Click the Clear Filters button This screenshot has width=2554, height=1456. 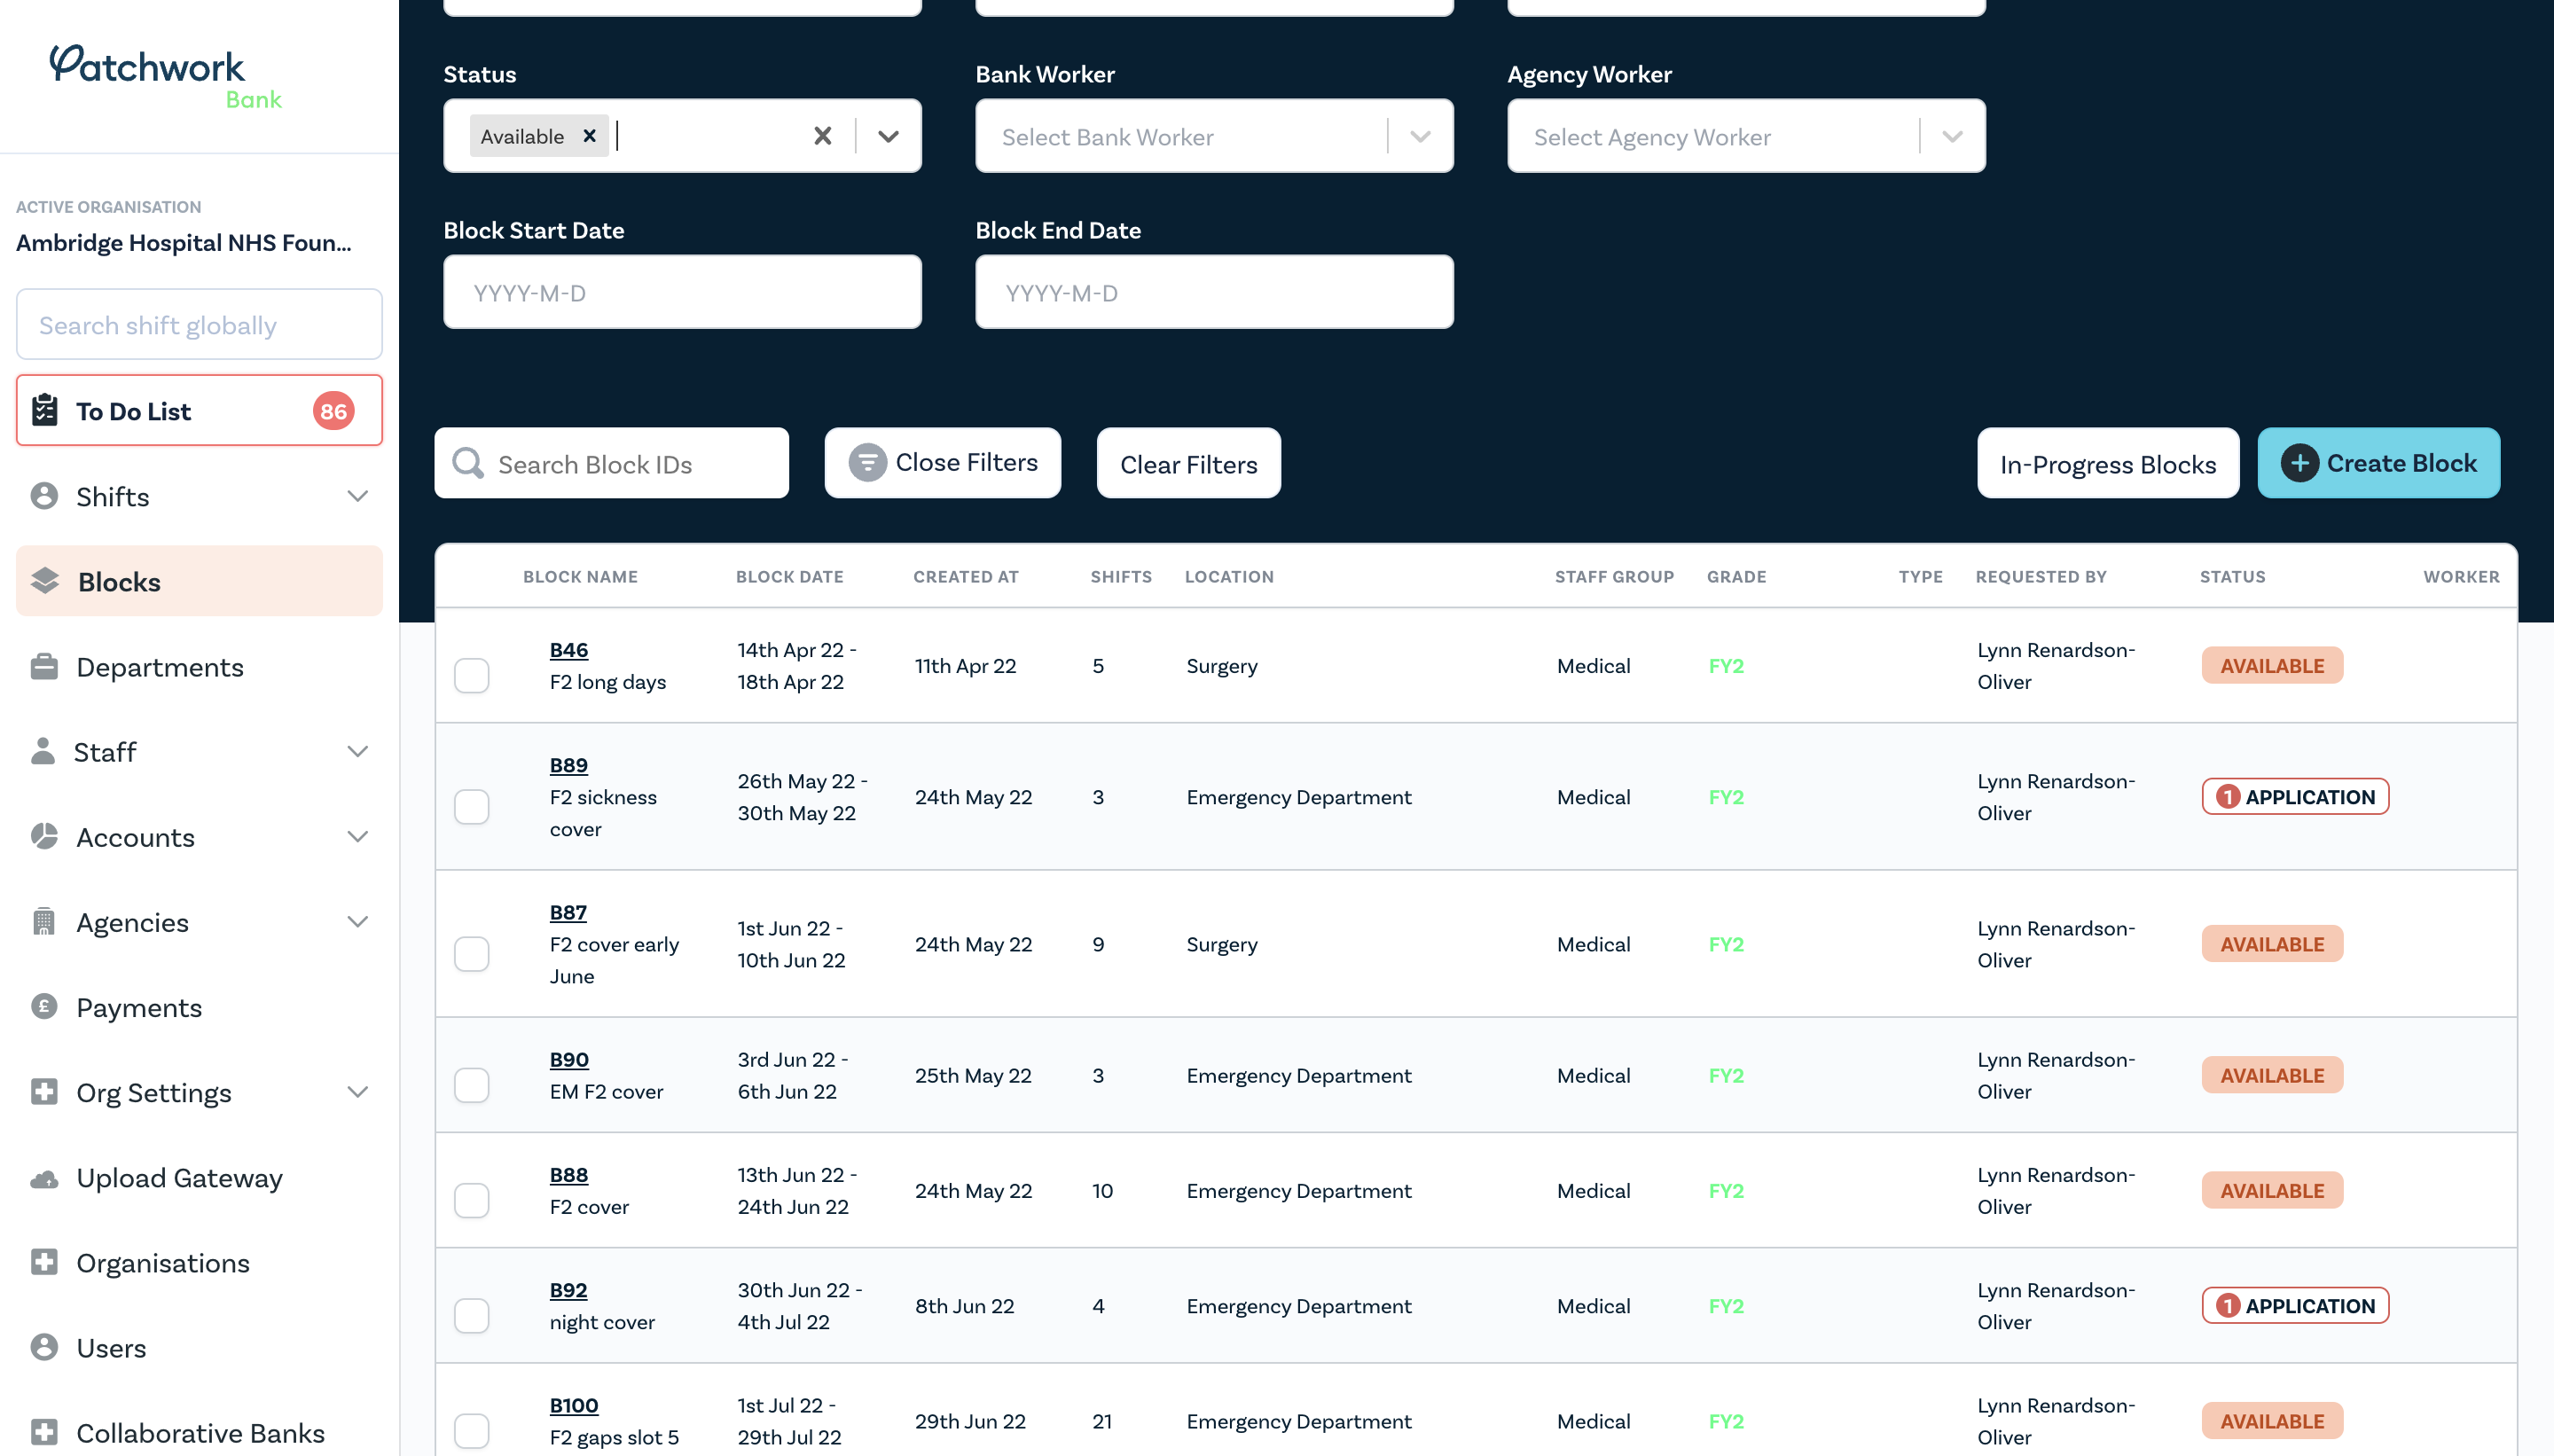1189,461
